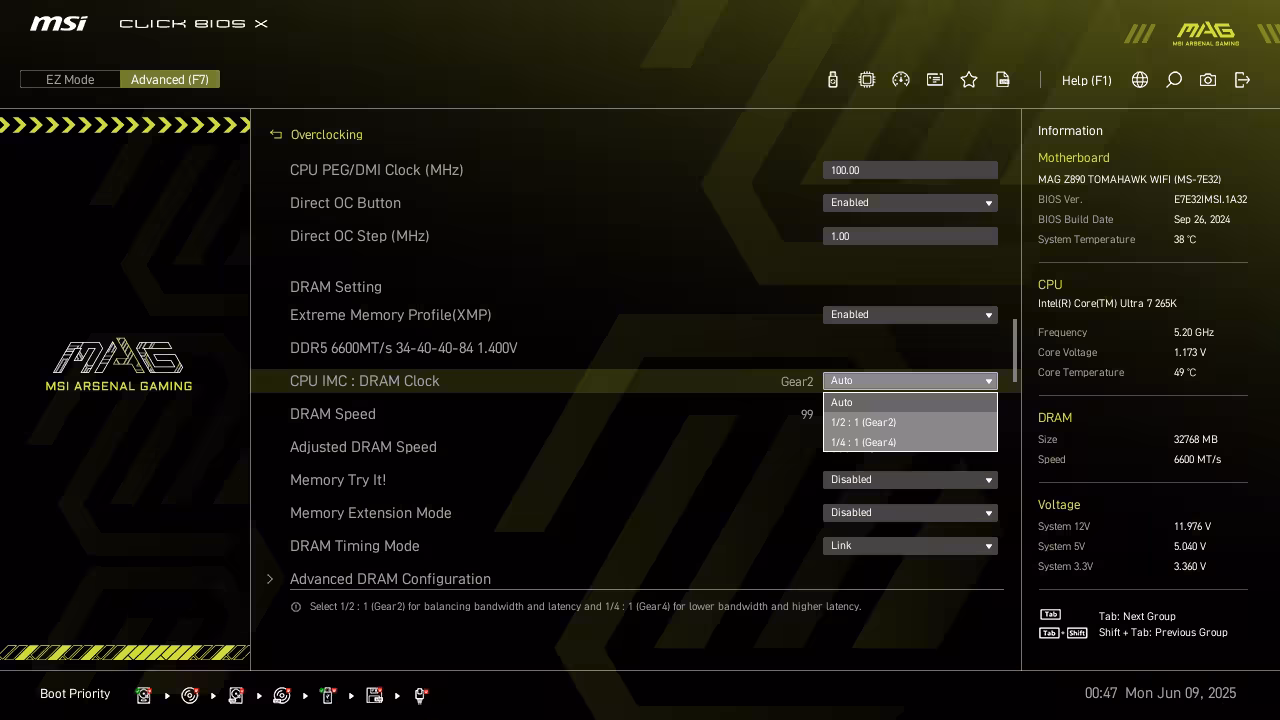The image size is (1280, 720).
Task: Edit the CPU PEG/DMI Clock value field
Action: coord(910,170)
